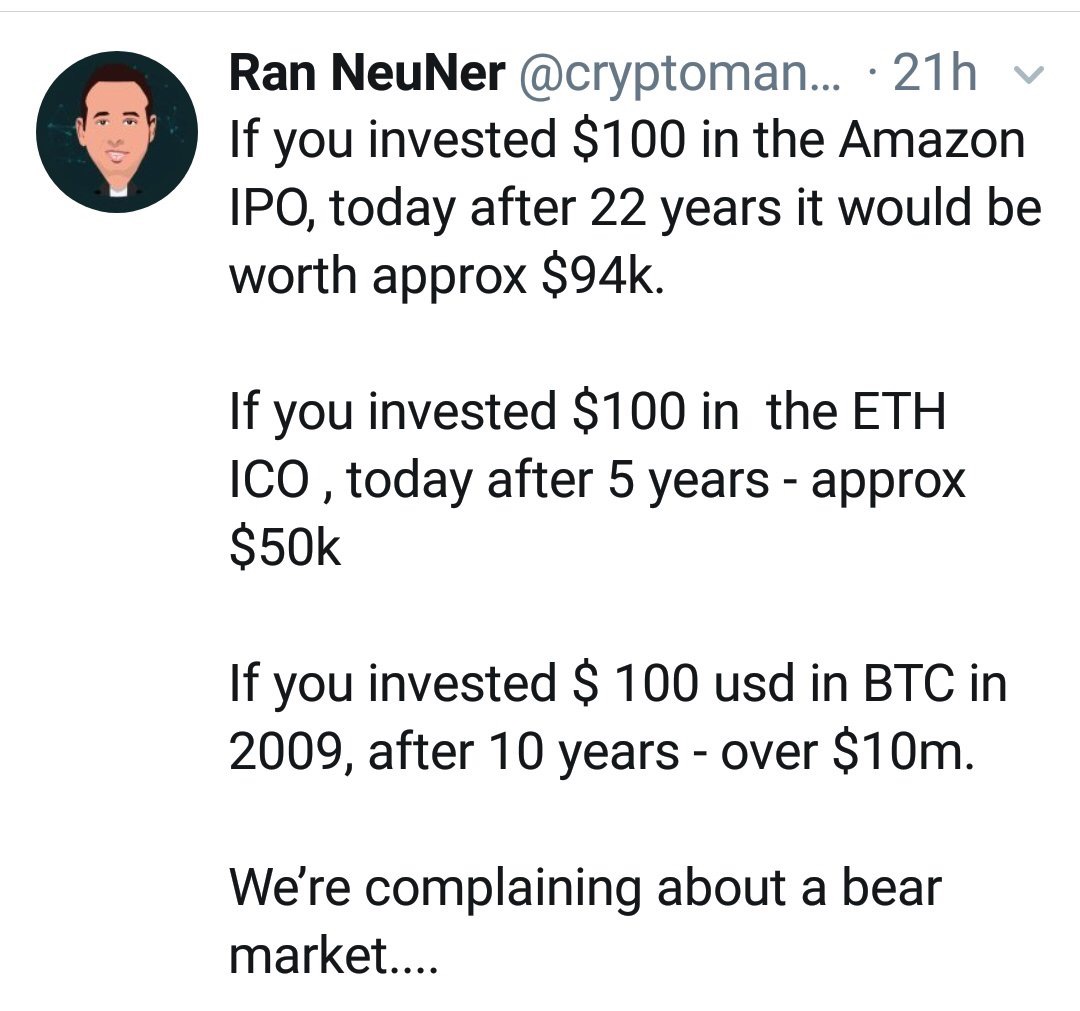Click the word ETH in tweet

point(900,411)
